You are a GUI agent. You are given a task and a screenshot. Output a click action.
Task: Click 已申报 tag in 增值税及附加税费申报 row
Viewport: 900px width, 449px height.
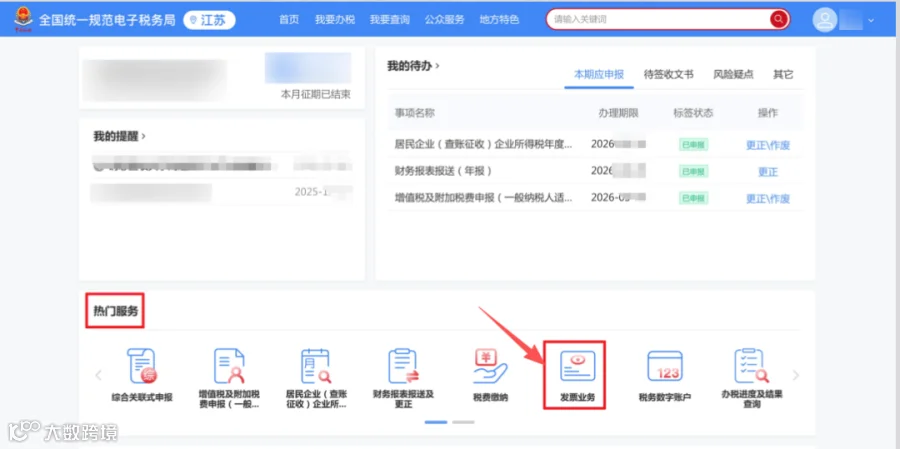693,198
